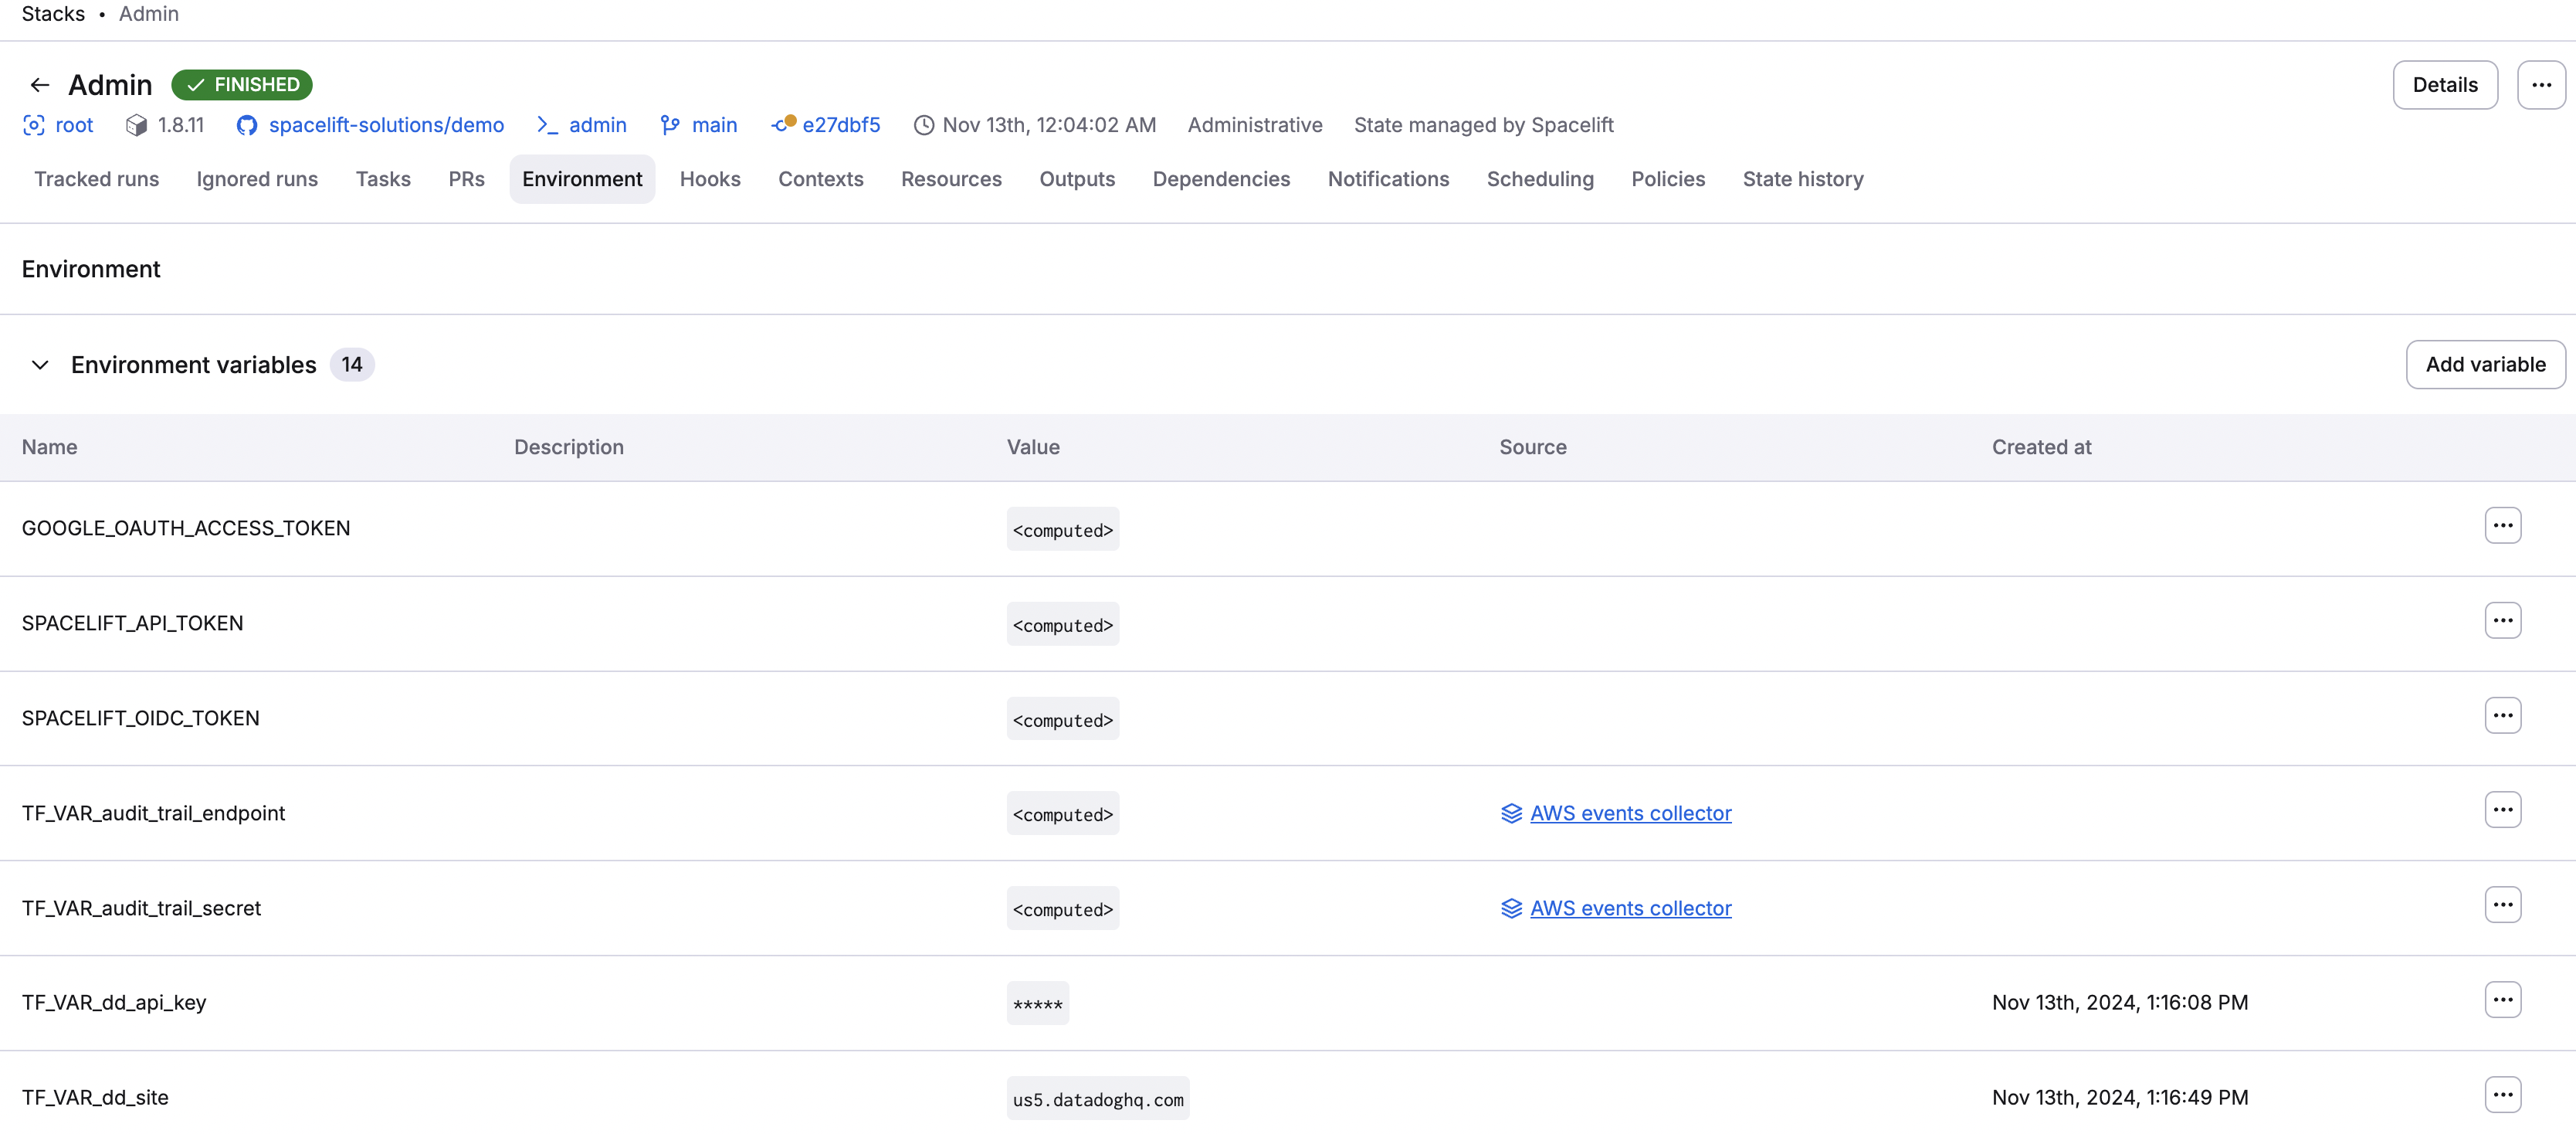Click the clock icon beside the run timestamp
The width and height of the screenshot is (2576, 1134).
tap(924, 125)
